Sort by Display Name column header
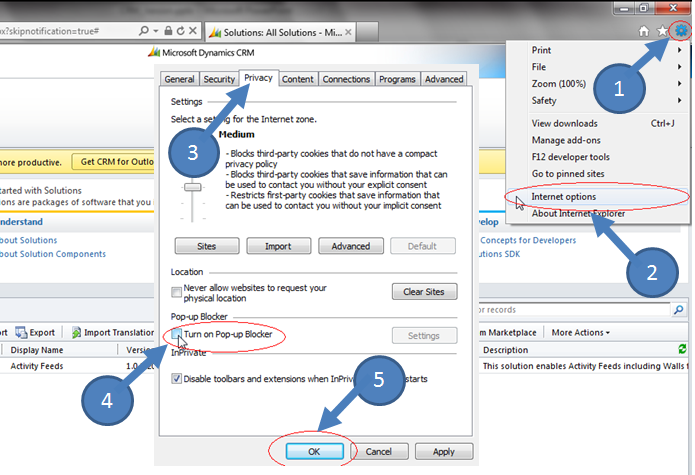This screenshot has height=475, width=695. [37, 350]
